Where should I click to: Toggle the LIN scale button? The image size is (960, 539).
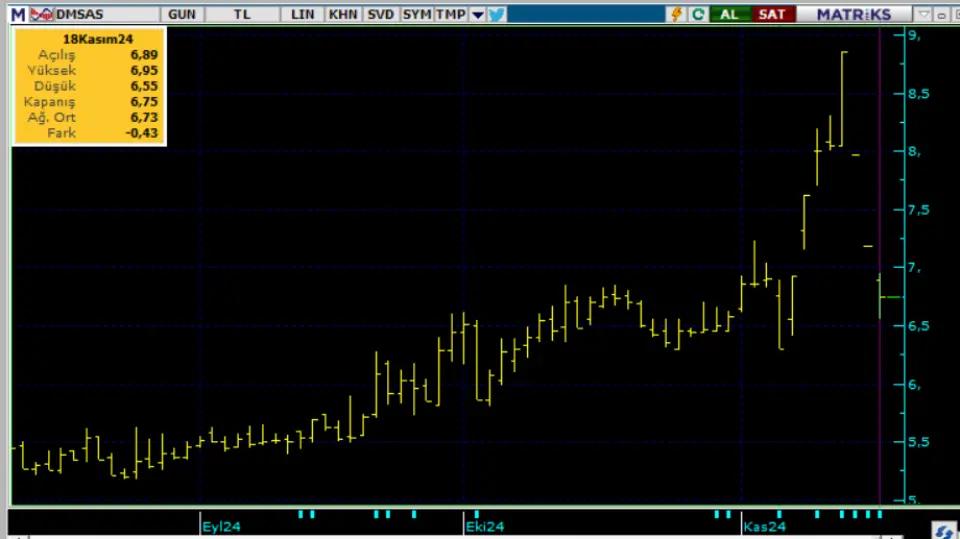point(302,14)
